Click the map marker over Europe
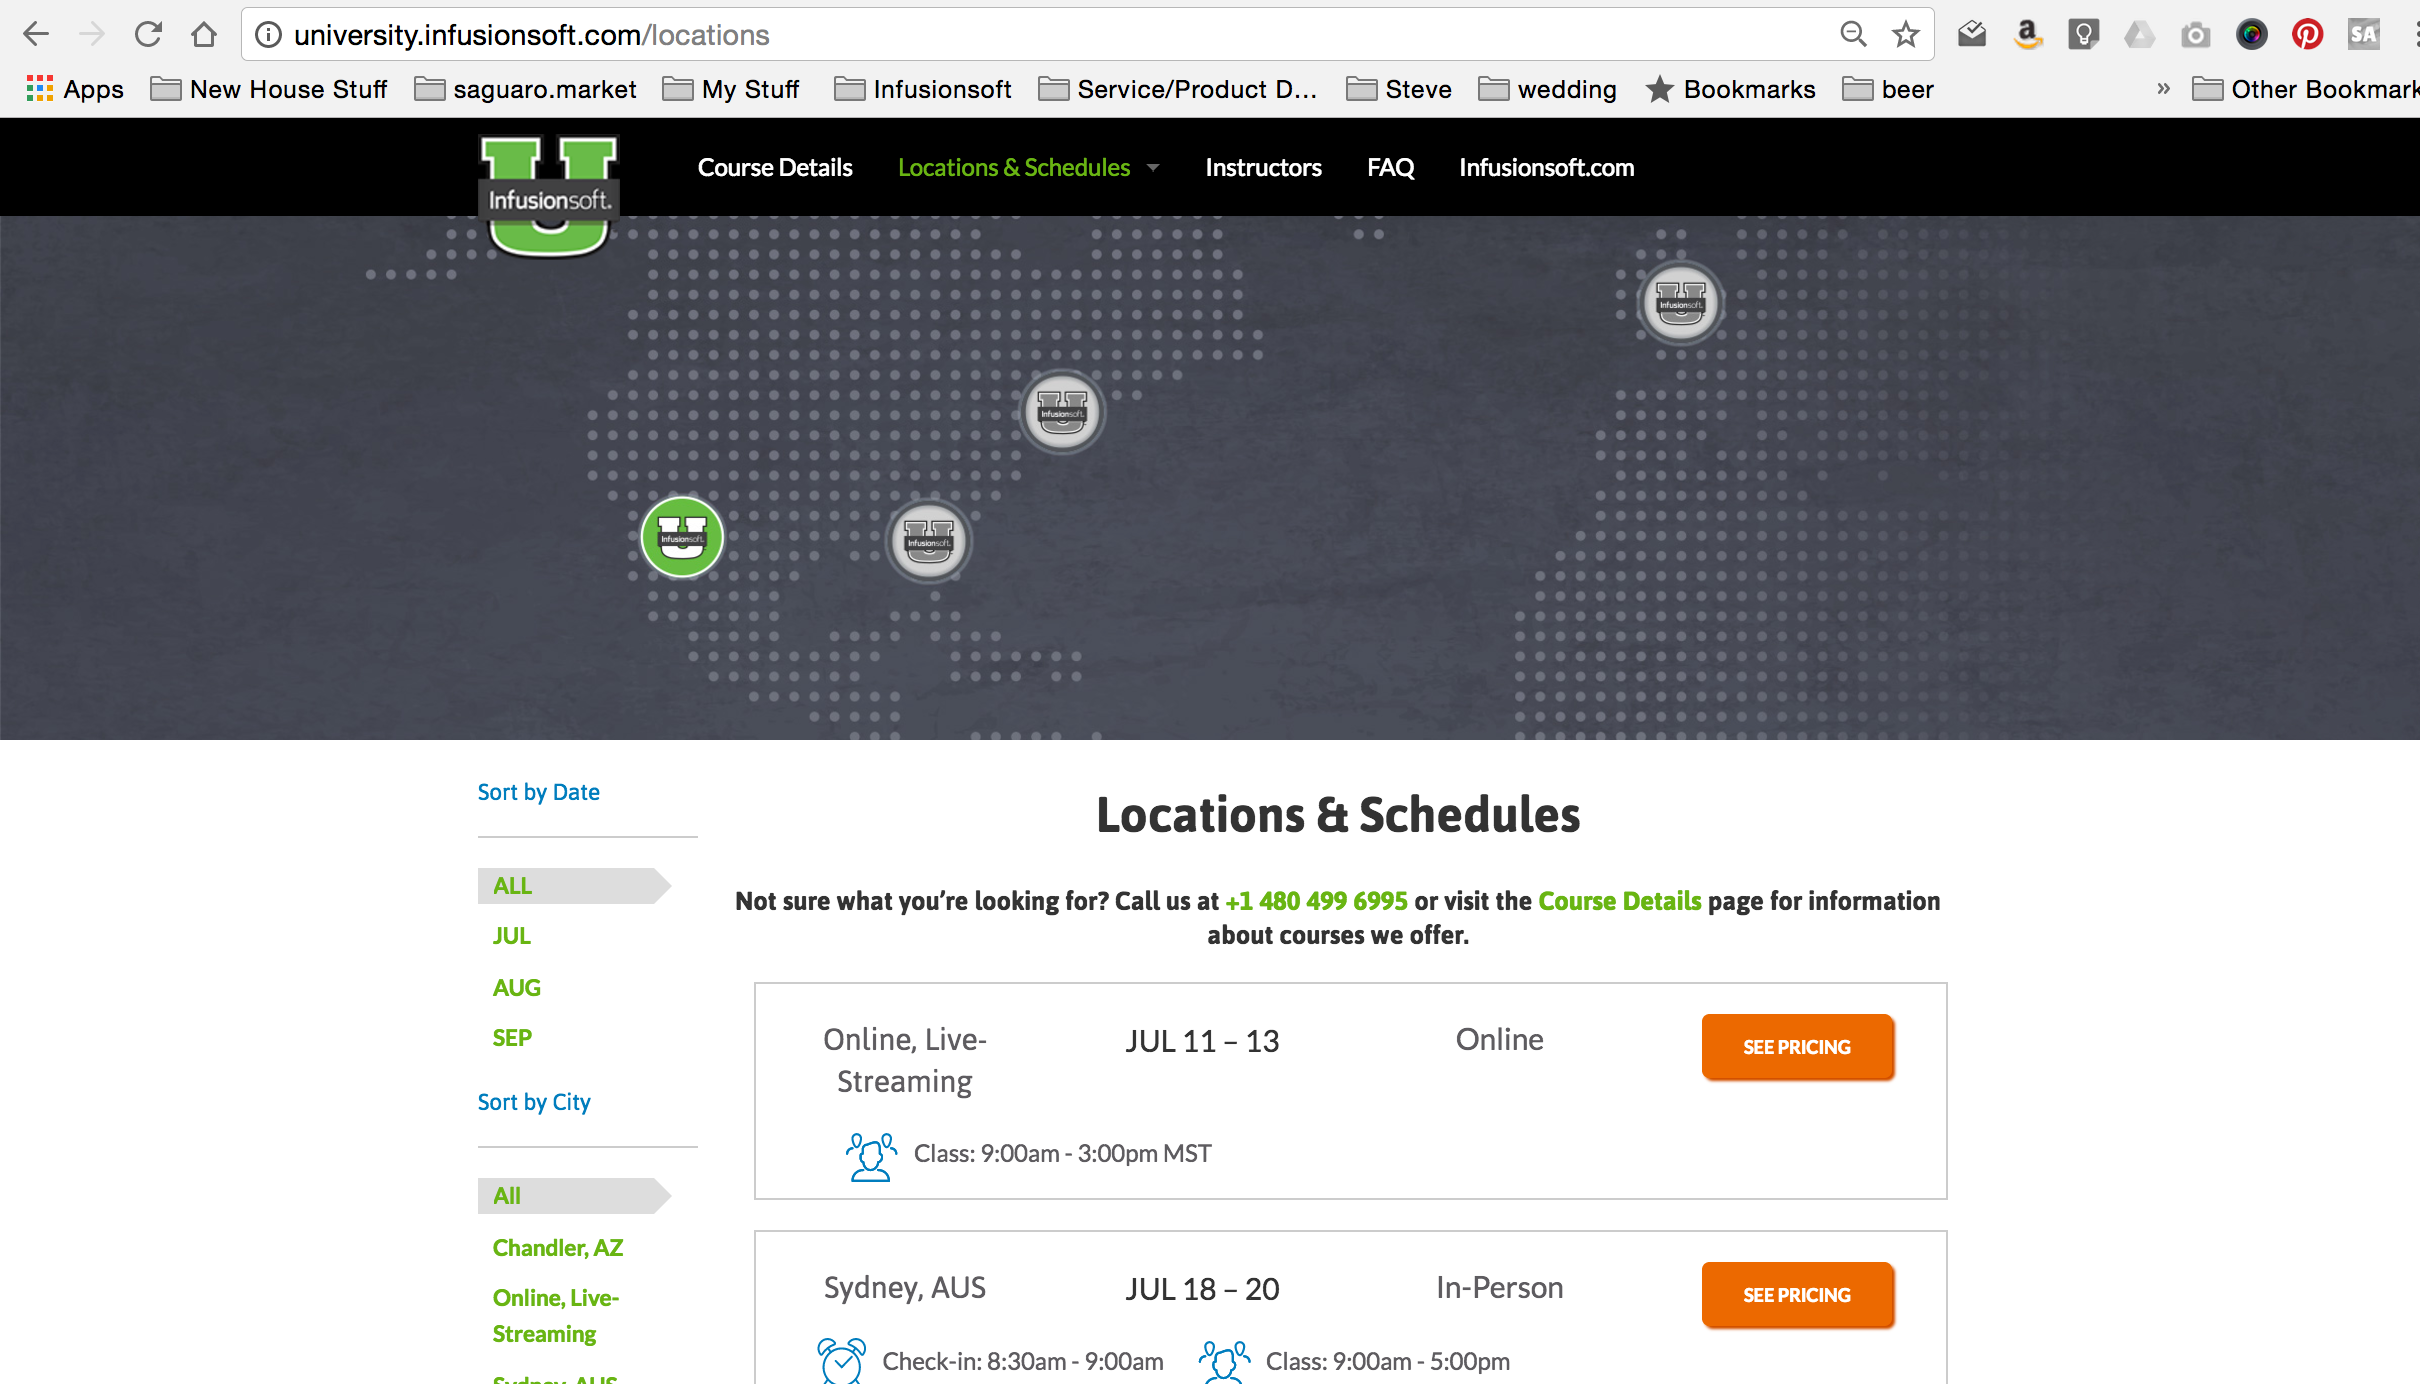The image size is (2420, 1384). [x=1062, y=412]
